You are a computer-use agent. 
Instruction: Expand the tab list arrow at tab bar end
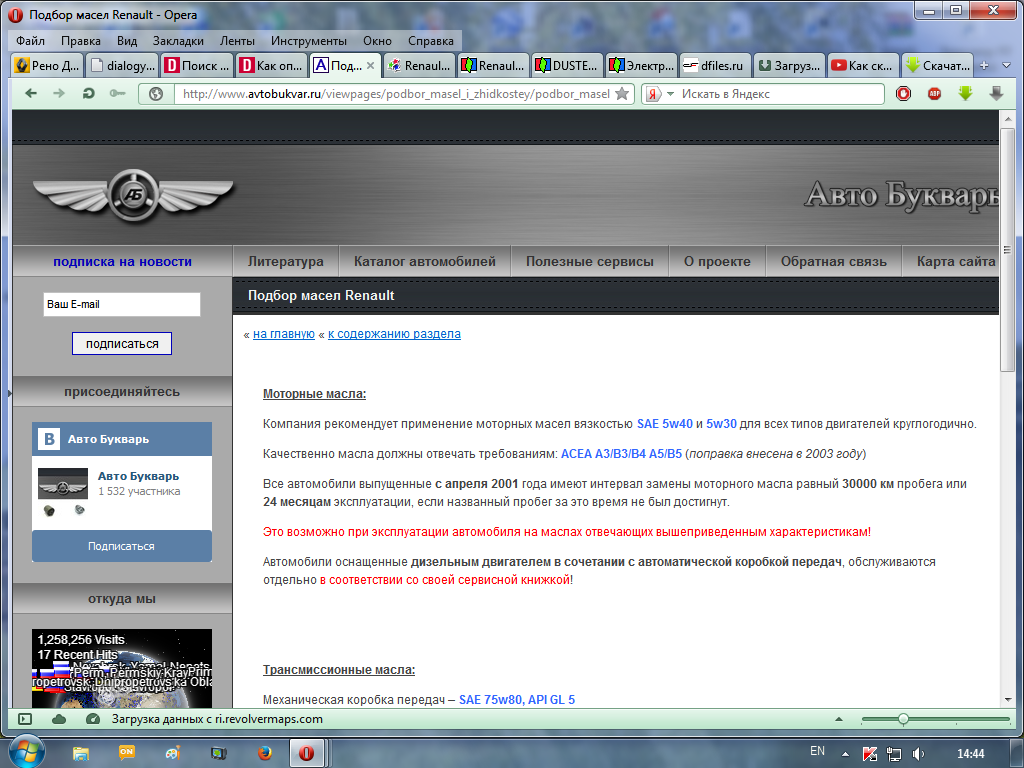pyautogui.click(x=1006, y=65)
